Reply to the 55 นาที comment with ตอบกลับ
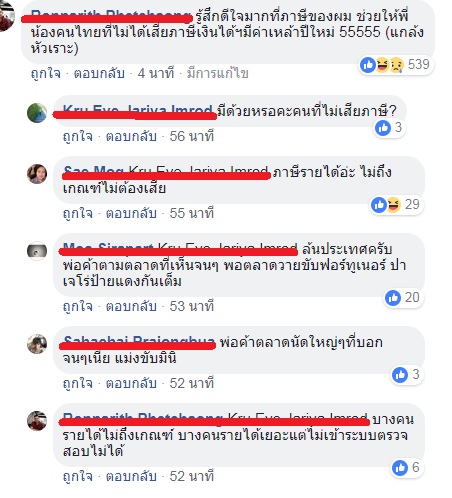This screenshot has width=452, height=498. [x=131, y=213]
